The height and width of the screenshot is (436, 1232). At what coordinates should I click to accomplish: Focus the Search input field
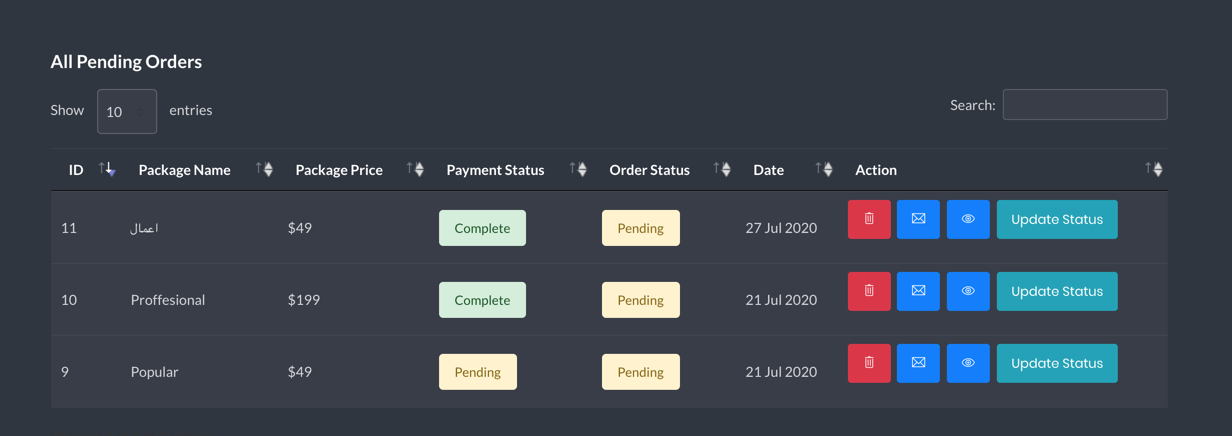pyautogui.click(x=1085, y=105)
